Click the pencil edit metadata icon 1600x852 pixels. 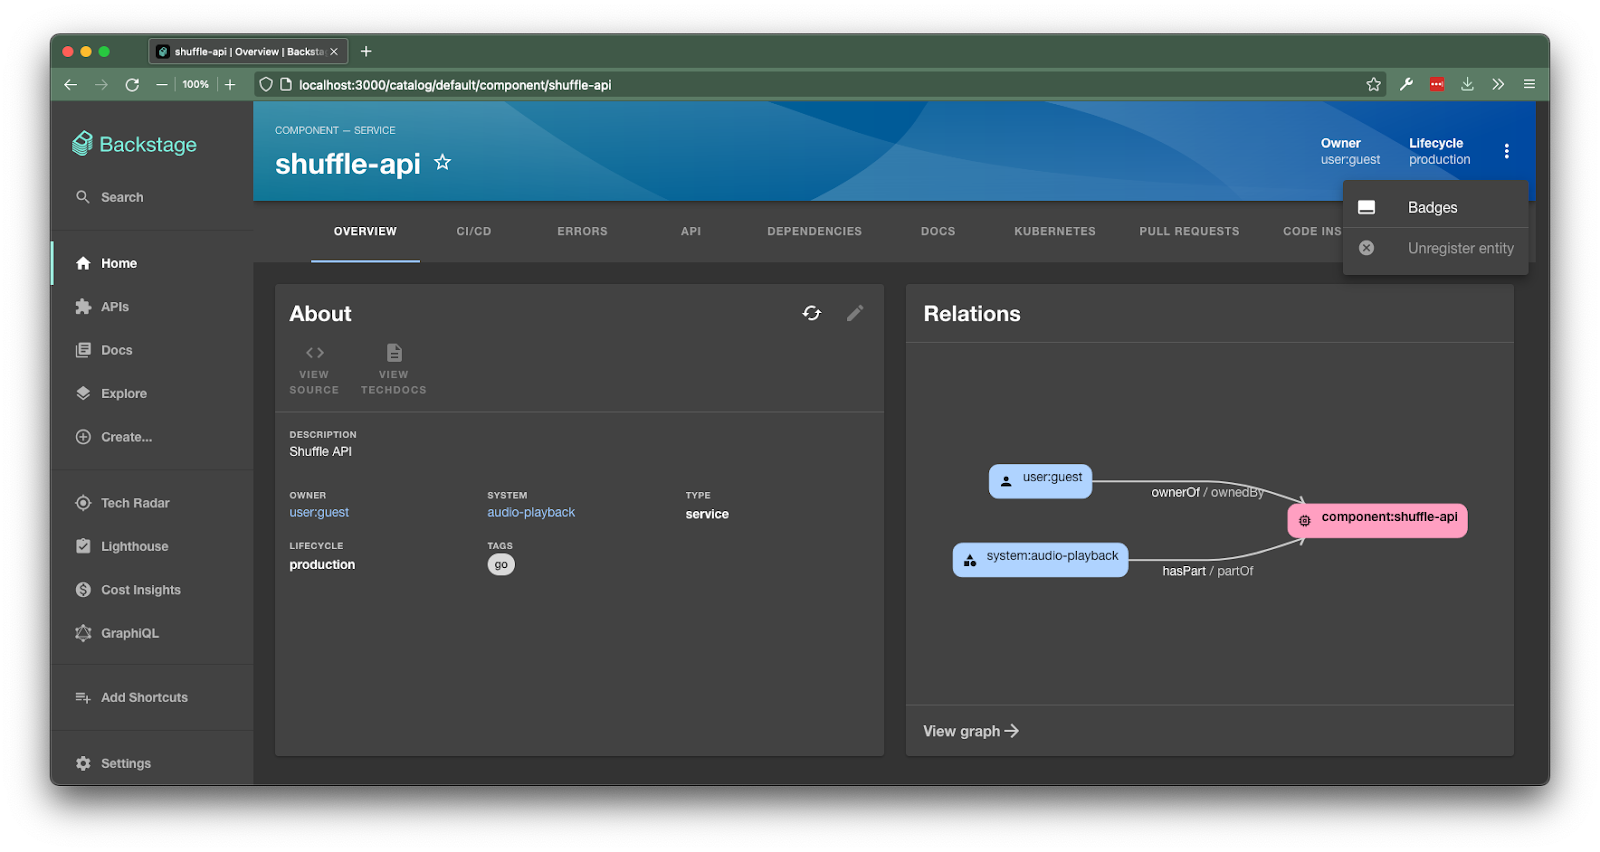855,313
